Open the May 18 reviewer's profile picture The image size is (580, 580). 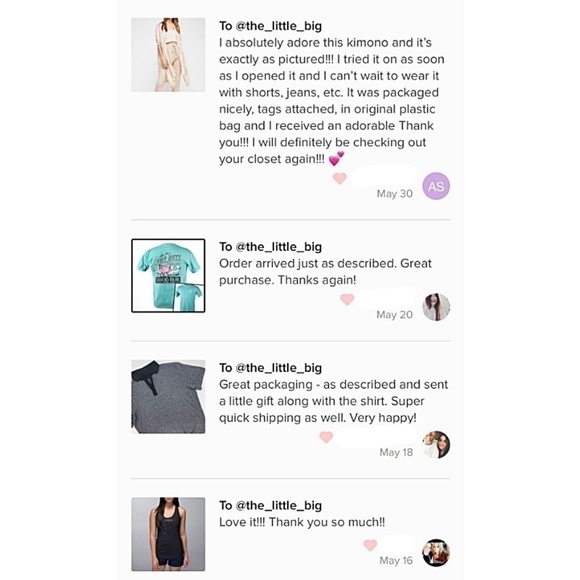point(436,445)
